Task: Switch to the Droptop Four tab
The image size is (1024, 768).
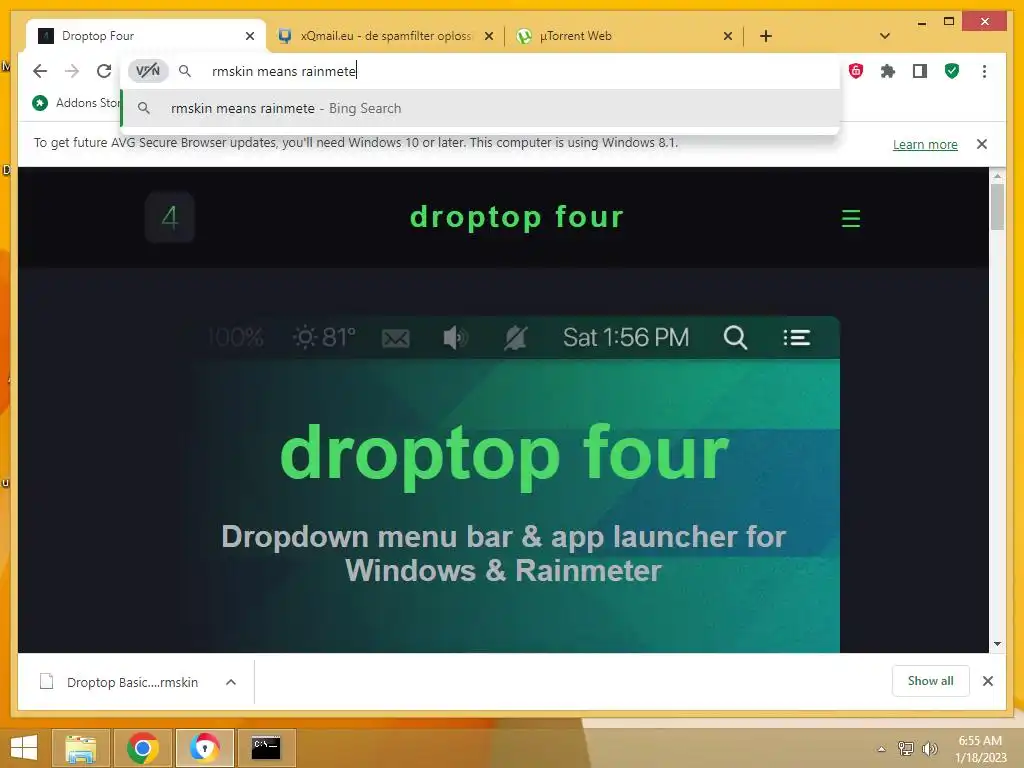Action: (x=146, y=36)
